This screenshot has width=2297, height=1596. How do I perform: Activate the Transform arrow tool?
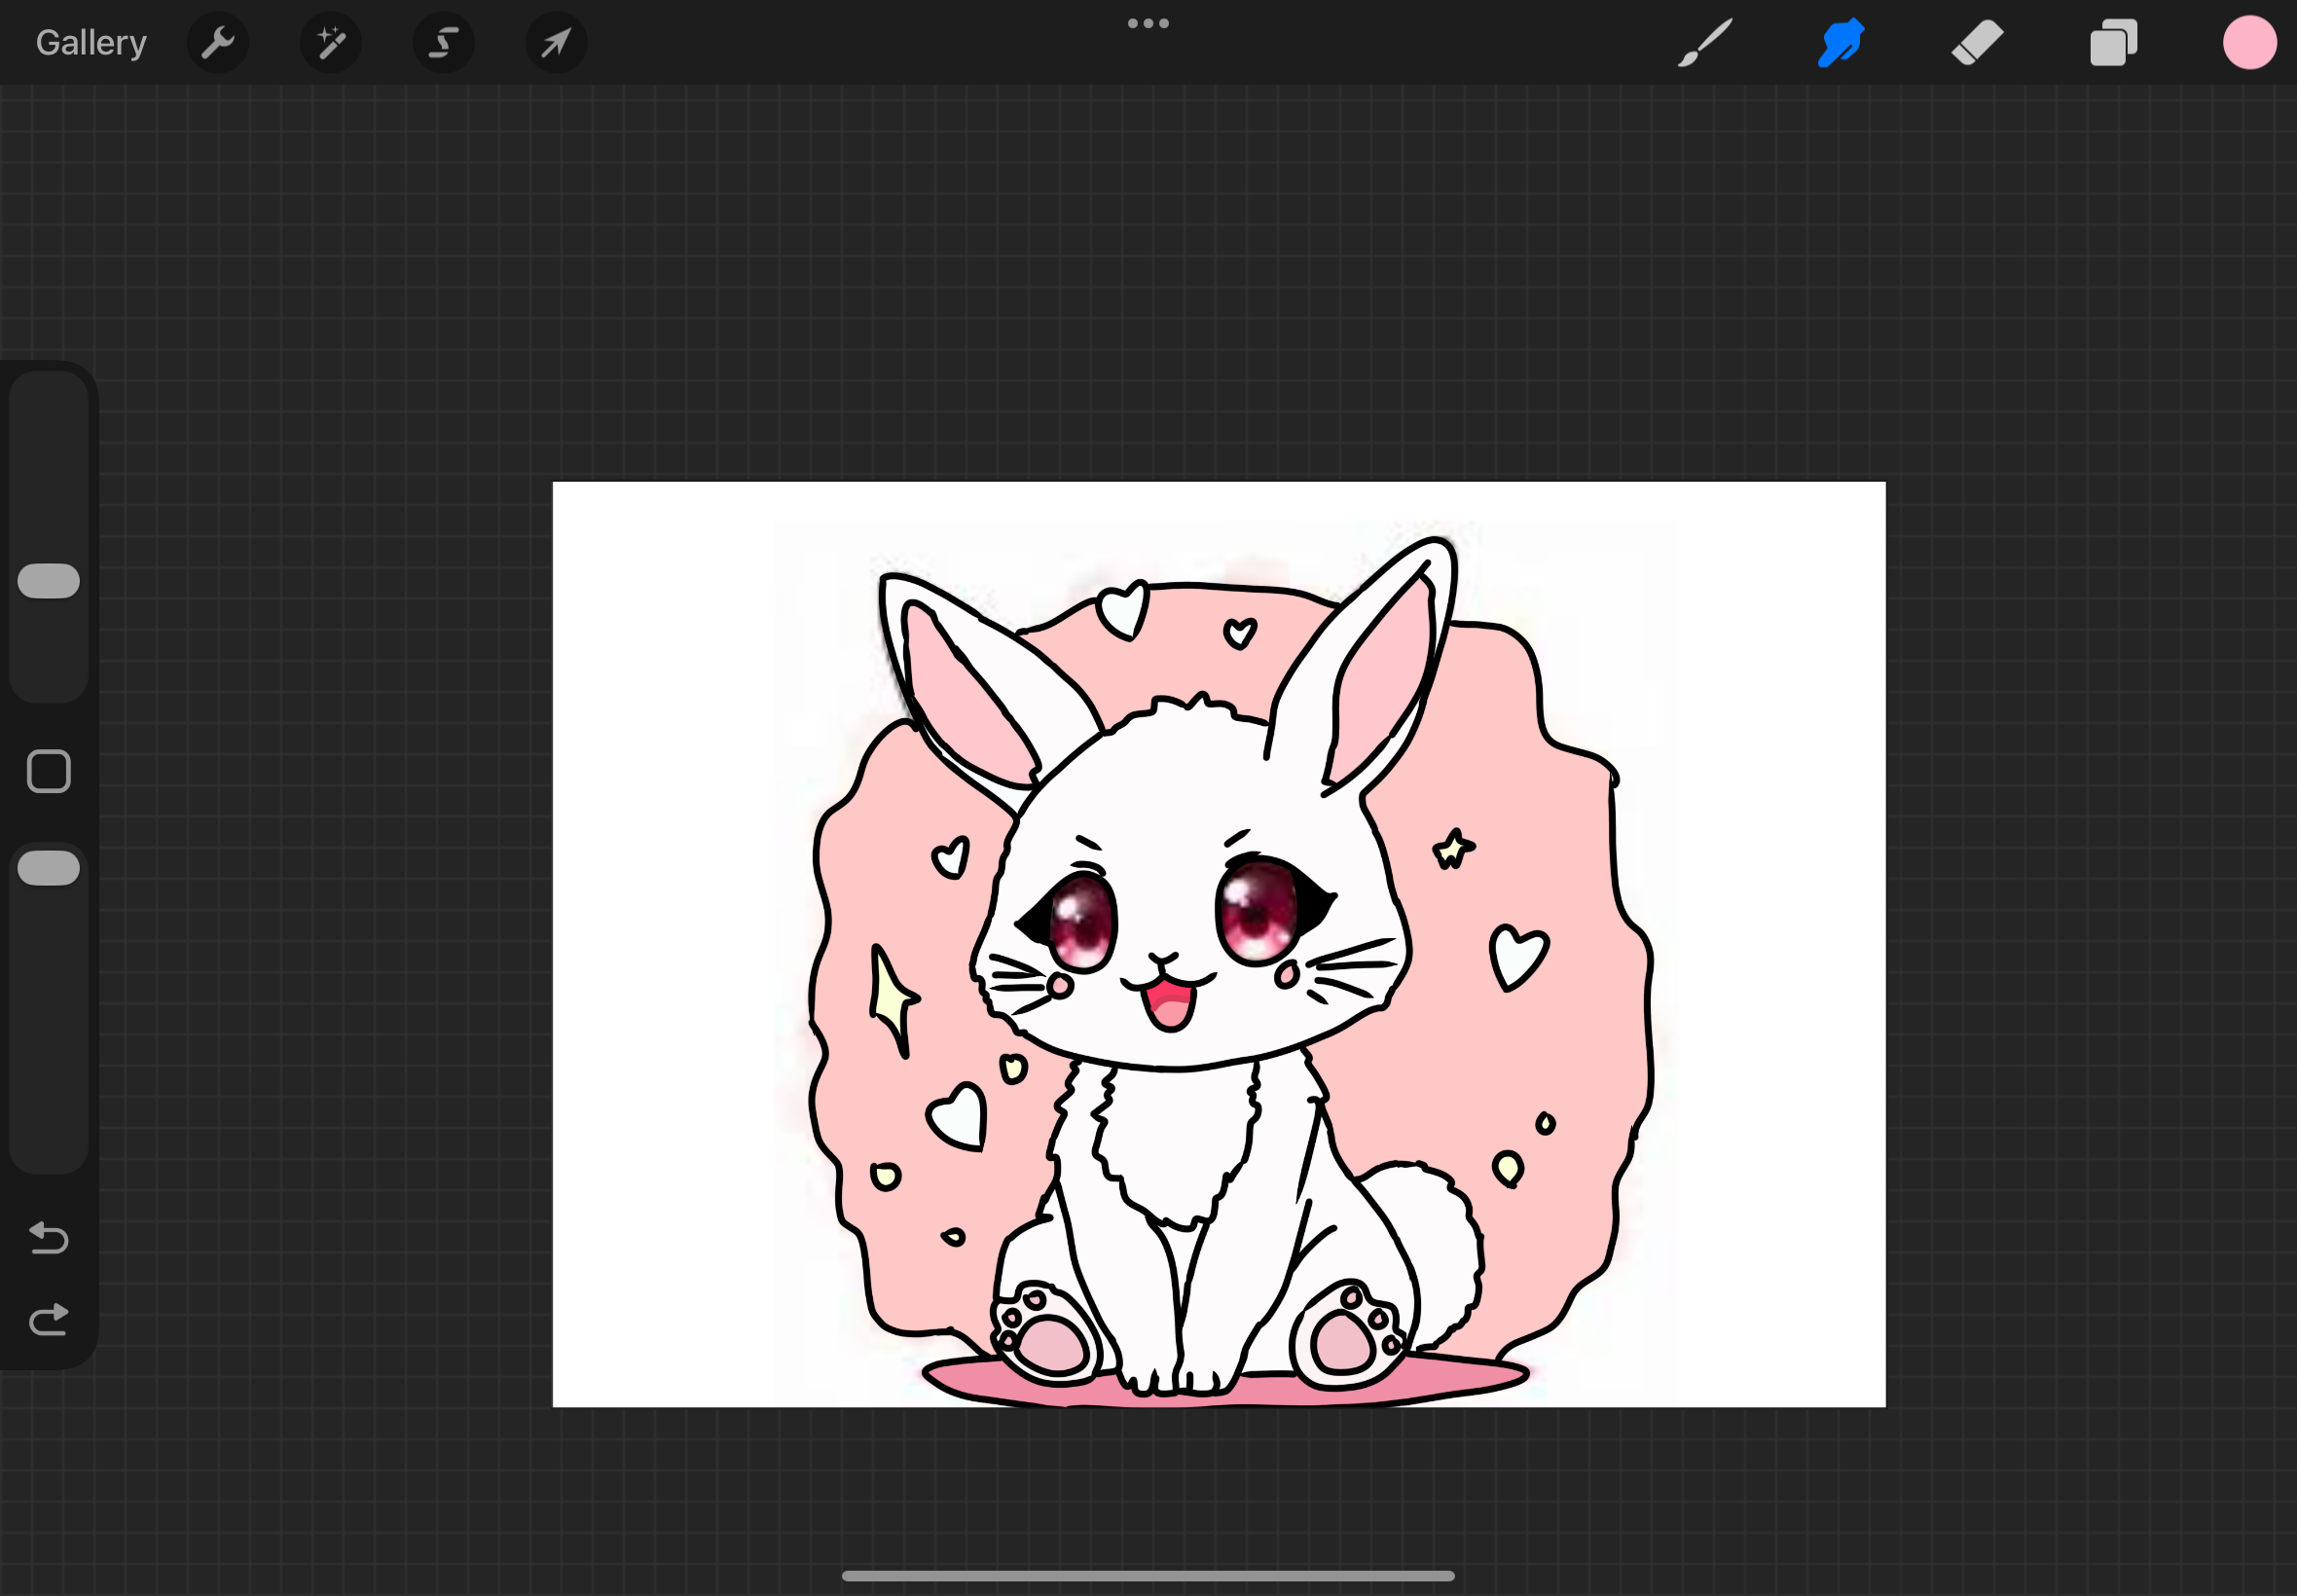pyautogui.click(x=556, y=43)
